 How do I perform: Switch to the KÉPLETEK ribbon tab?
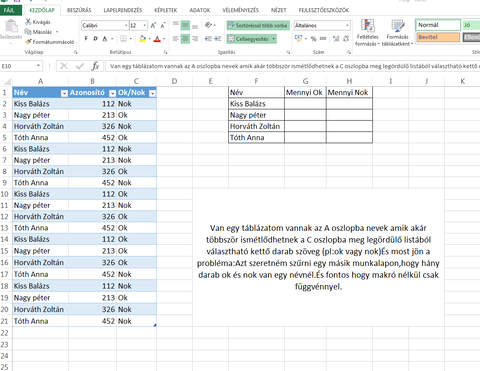(x=166, y=10)
